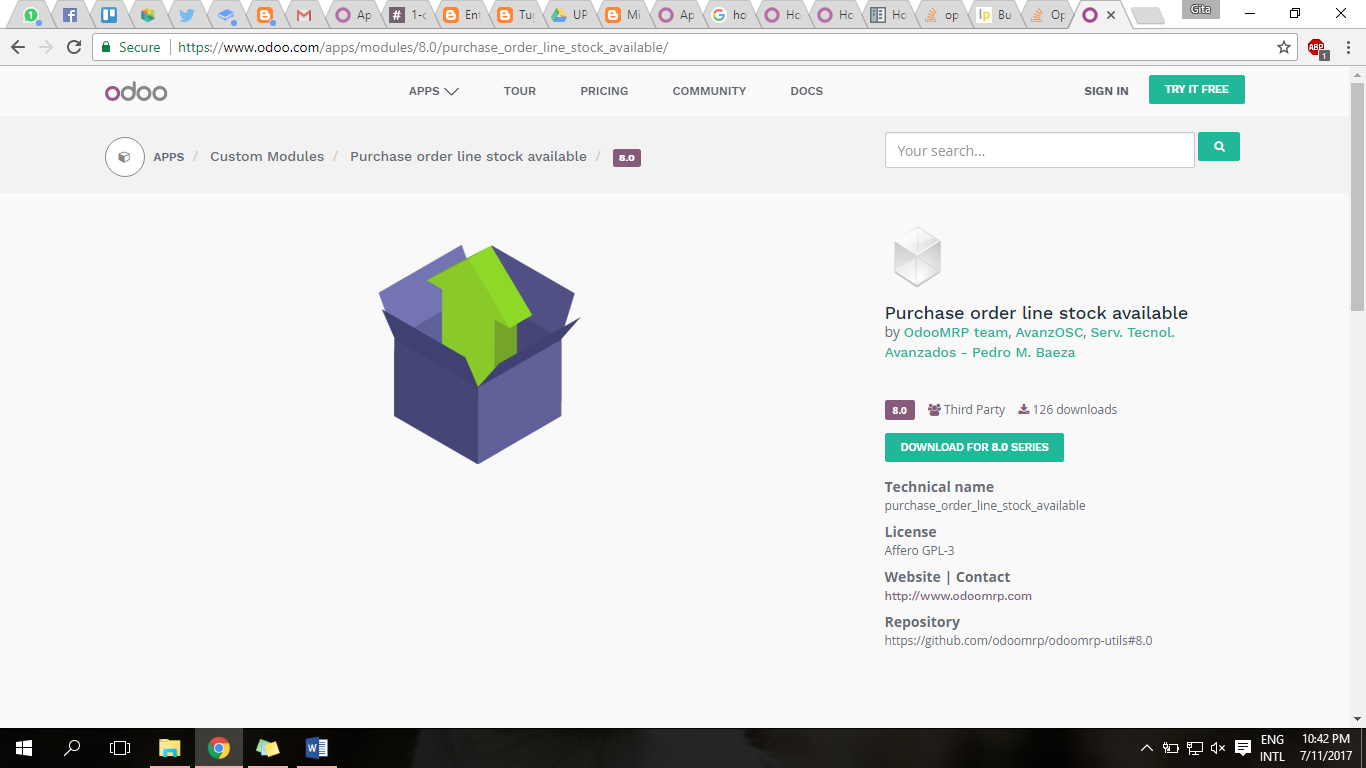Close the active Odoo browser tab

click(x=1111, y=15)
